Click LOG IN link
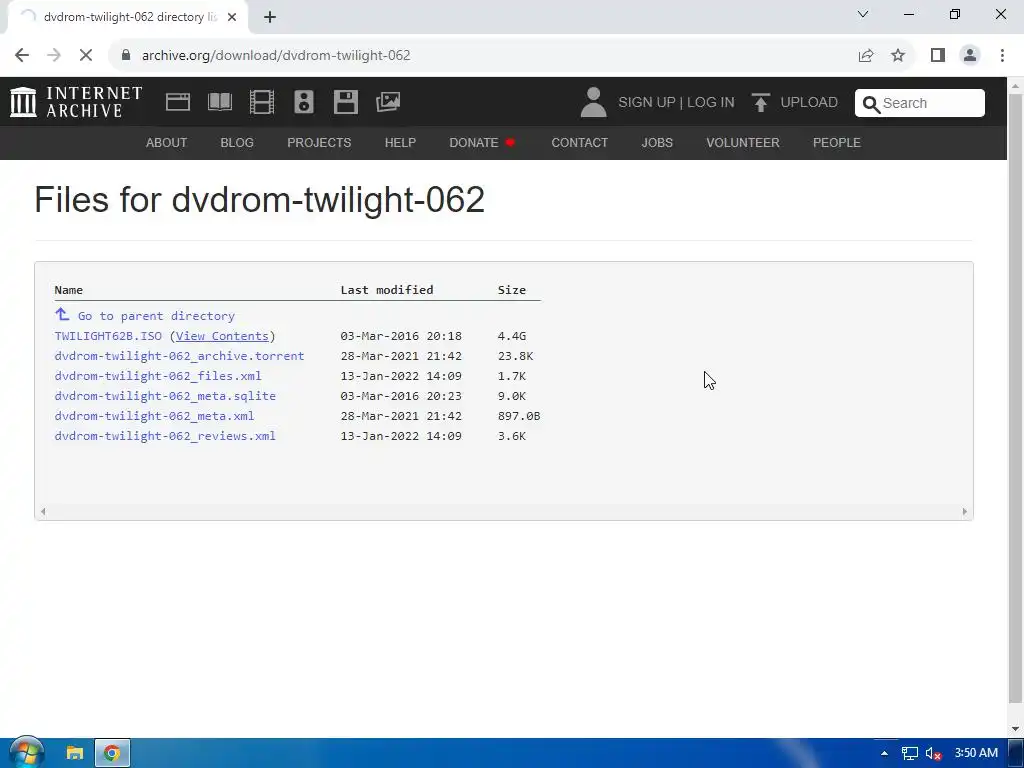The height and width of the screenshot is (768, 1024). [x=711, y=103]
